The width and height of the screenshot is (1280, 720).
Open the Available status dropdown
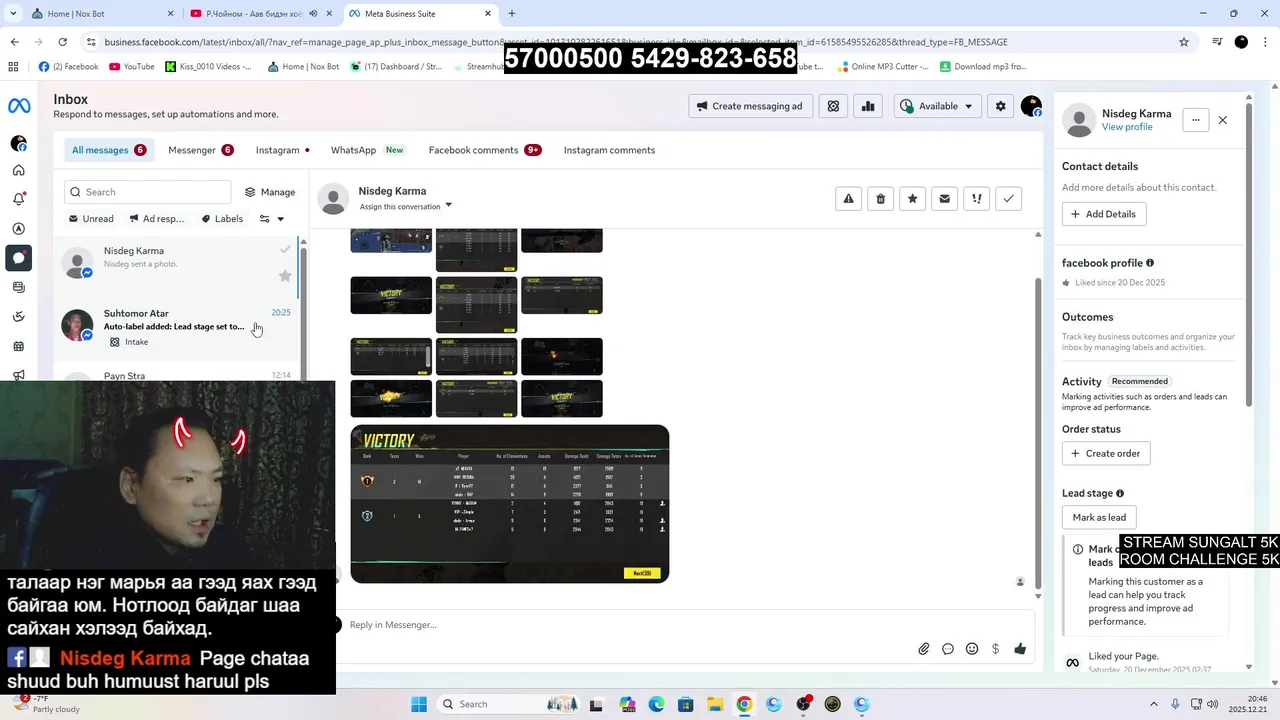pos(935,106)
